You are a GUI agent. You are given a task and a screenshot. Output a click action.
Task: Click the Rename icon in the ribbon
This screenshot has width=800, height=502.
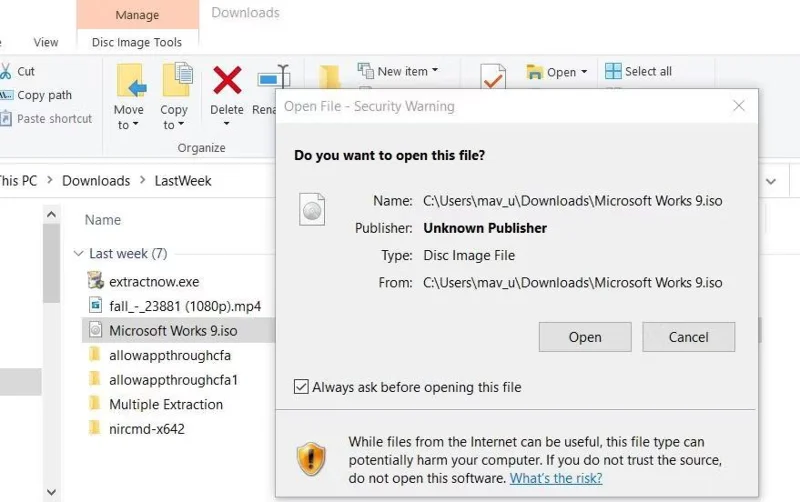point(274,78)
